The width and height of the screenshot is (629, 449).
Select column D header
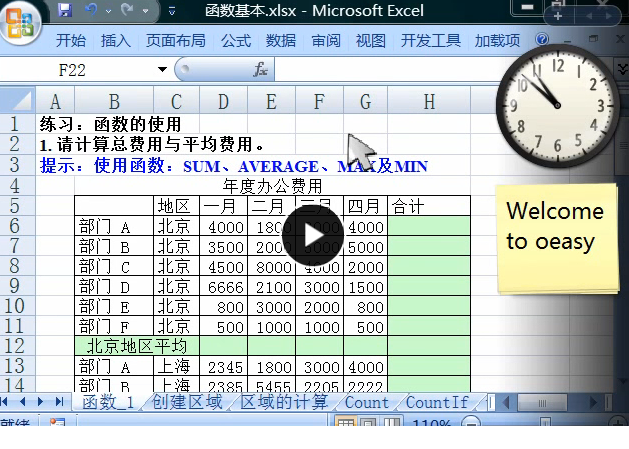pos(223,101)
